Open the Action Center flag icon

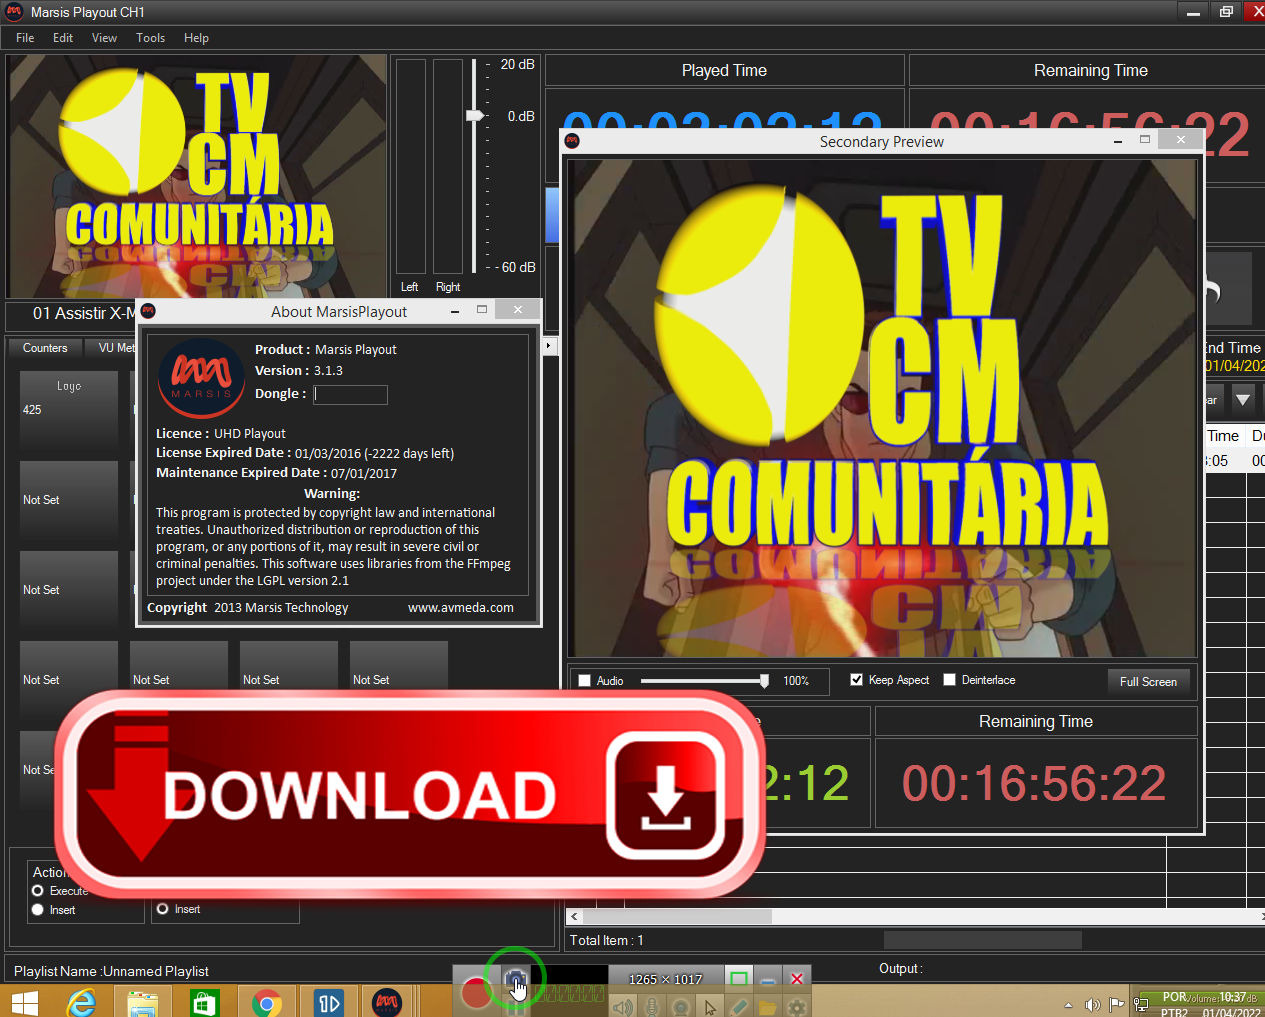(1117, 1004)
